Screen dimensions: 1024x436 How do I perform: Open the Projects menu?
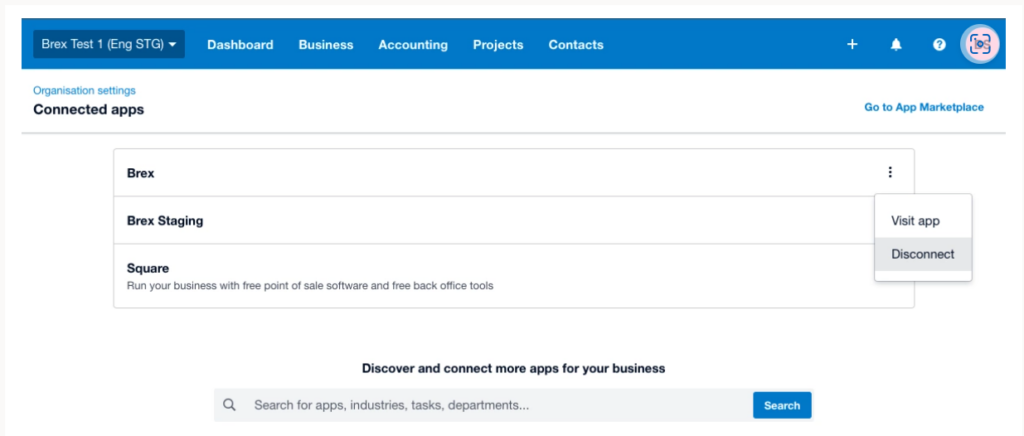tap(498, 45)
